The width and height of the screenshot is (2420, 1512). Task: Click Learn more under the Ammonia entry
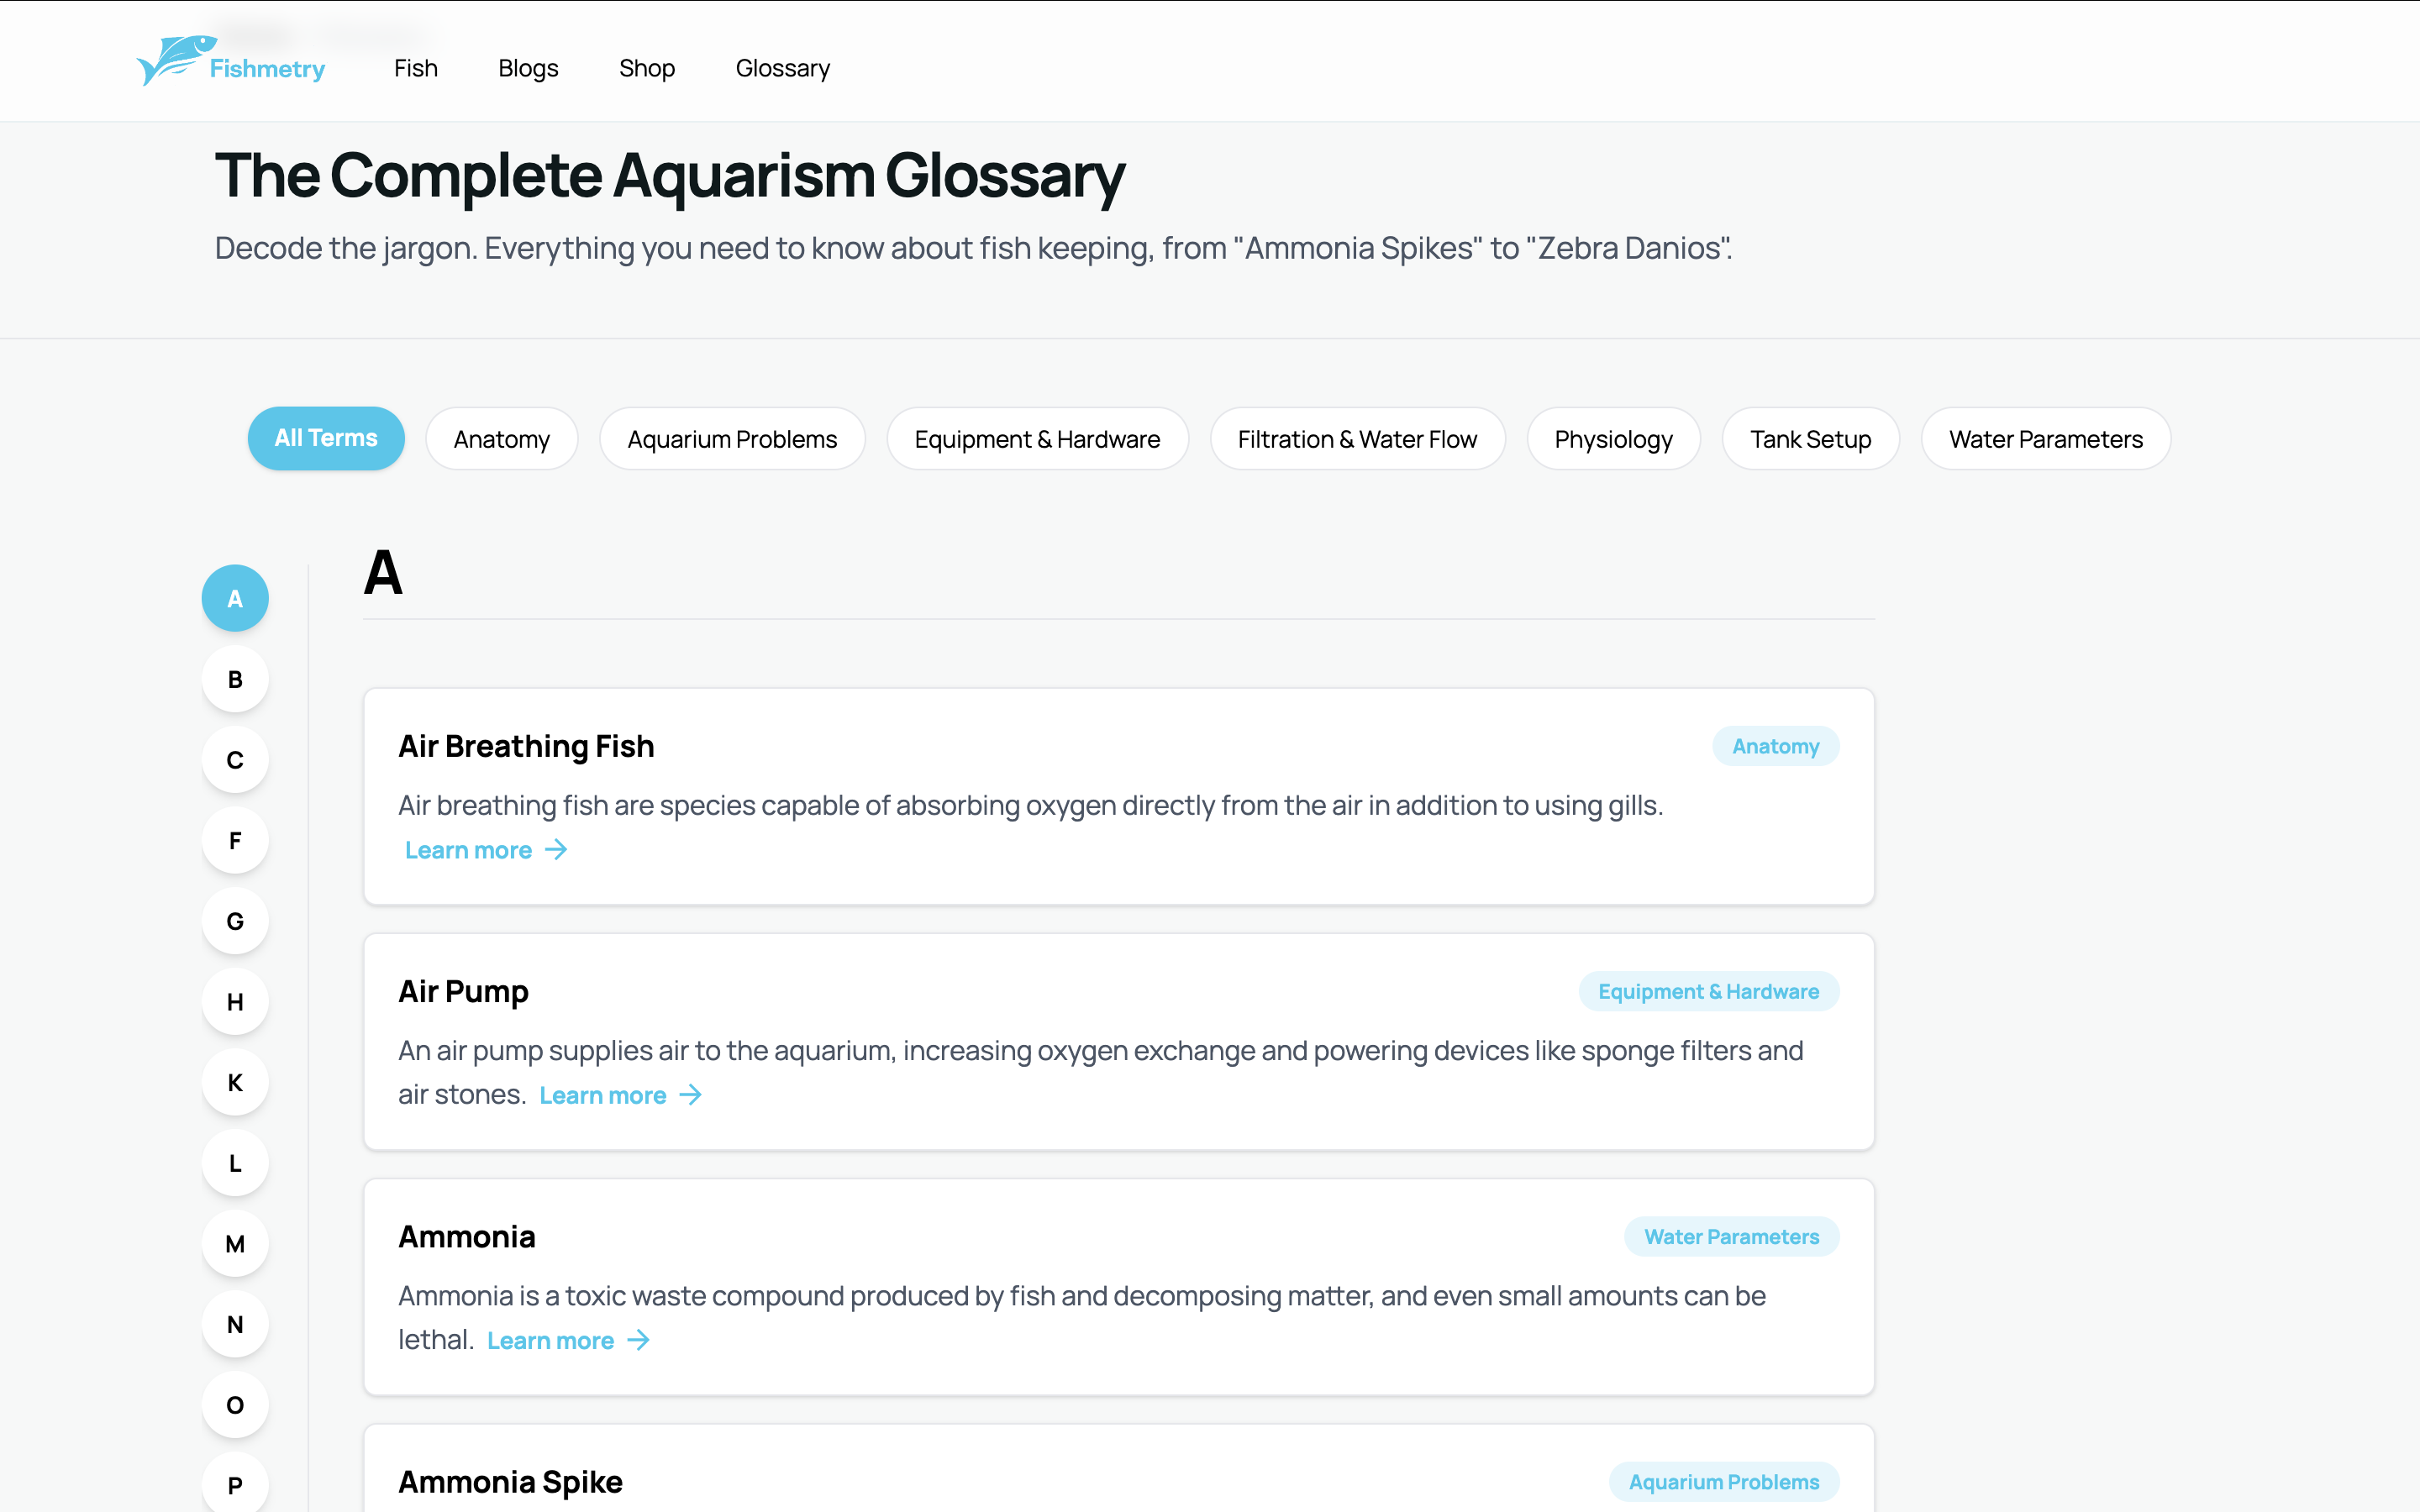pos(552,1340)
